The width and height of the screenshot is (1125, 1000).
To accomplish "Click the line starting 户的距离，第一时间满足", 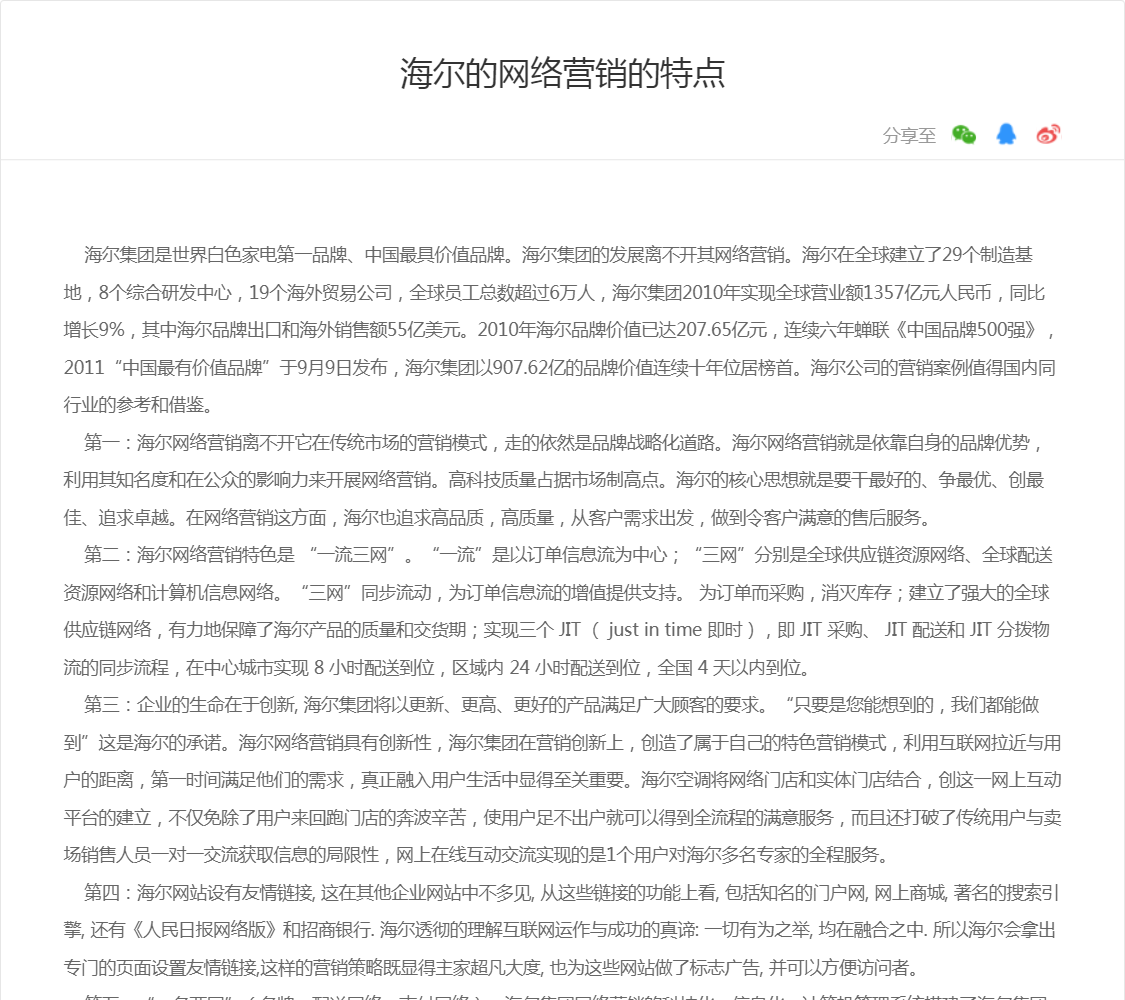I will click(562, 780).
